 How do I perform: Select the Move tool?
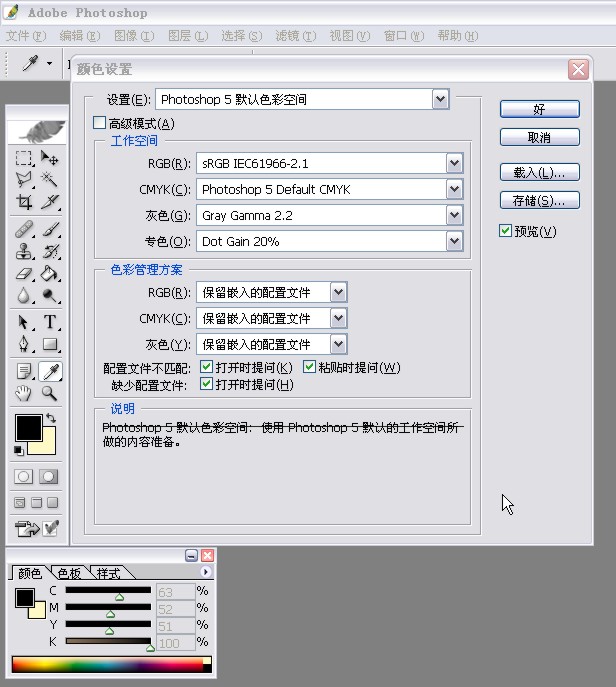[50, 158]
